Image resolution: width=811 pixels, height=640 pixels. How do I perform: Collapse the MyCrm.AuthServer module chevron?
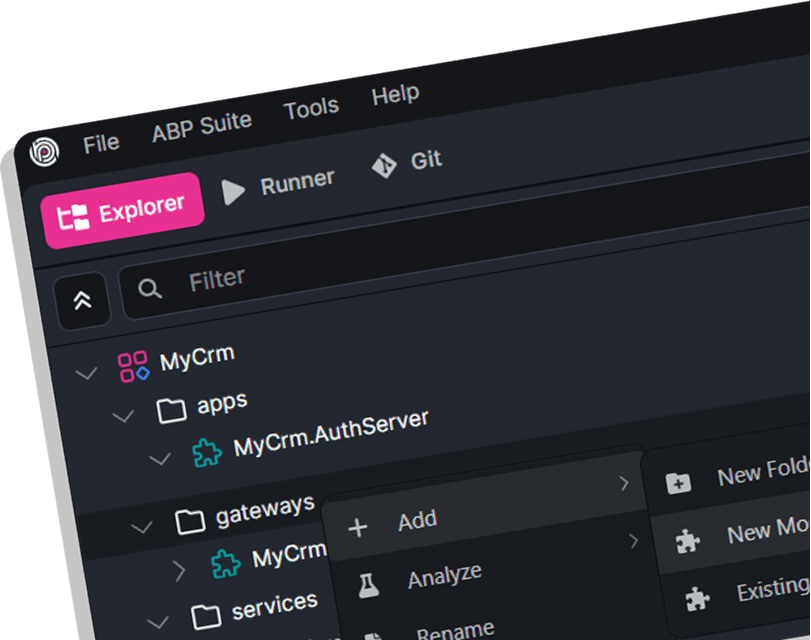click(160, 458)
